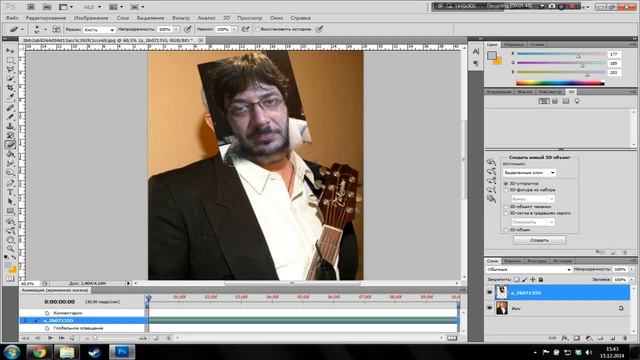Open Источник dropdown Выделенные слои
This screenshot has height=360, width=640.
coord(529,173)
